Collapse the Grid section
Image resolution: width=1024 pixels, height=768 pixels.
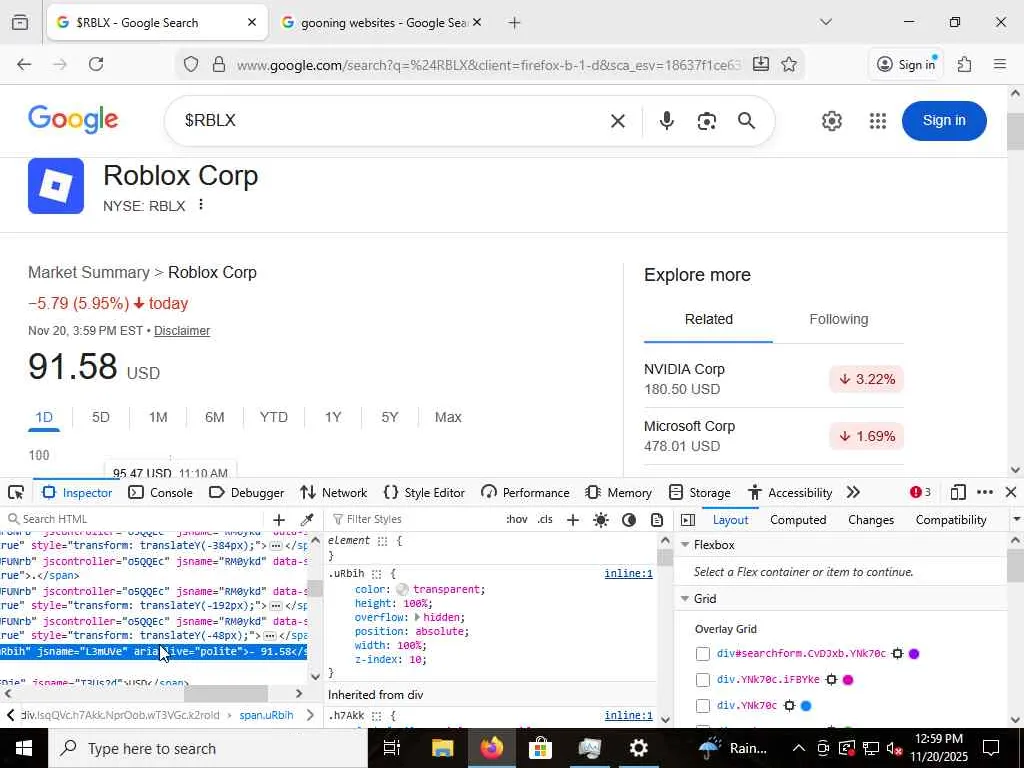click(x=685, y=598)
